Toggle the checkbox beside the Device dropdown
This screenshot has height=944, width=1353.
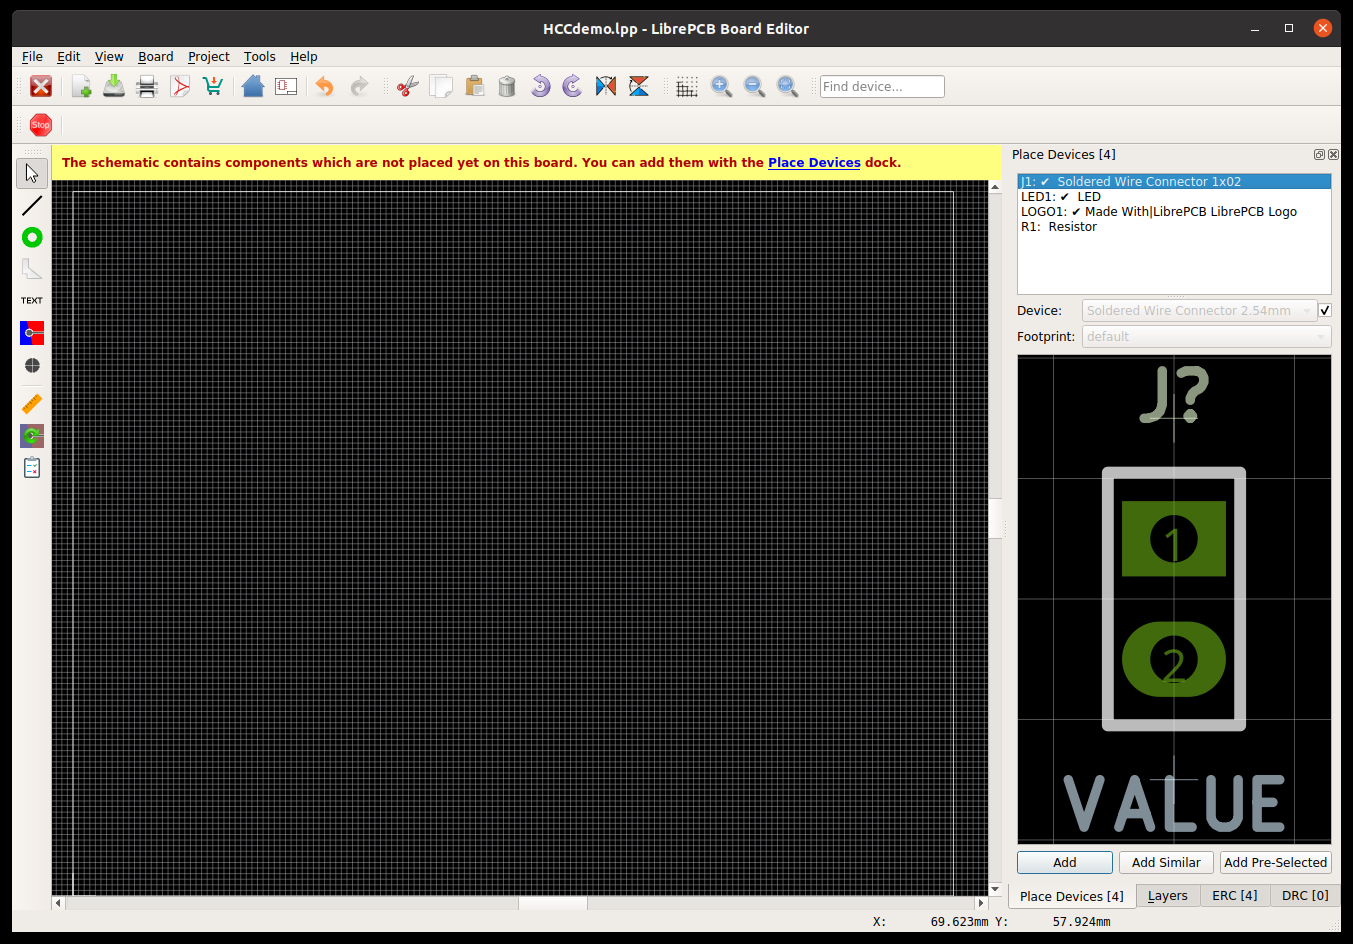[x=1325, y=311]
